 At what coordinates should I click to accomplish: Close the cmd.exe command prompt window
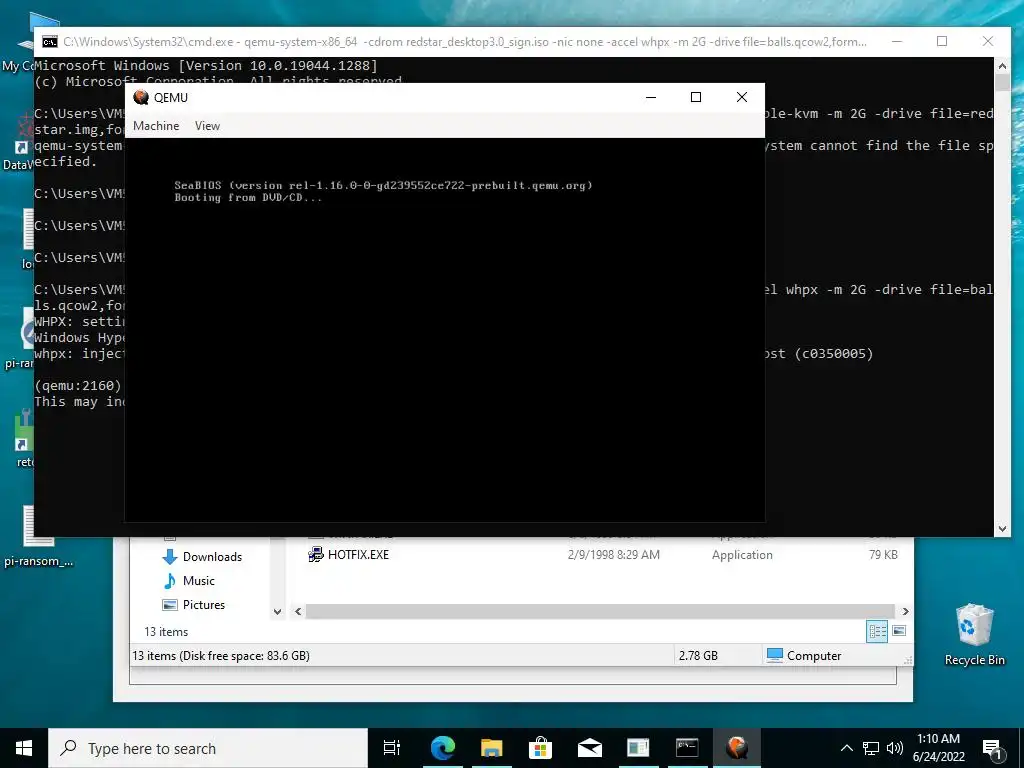988,41
